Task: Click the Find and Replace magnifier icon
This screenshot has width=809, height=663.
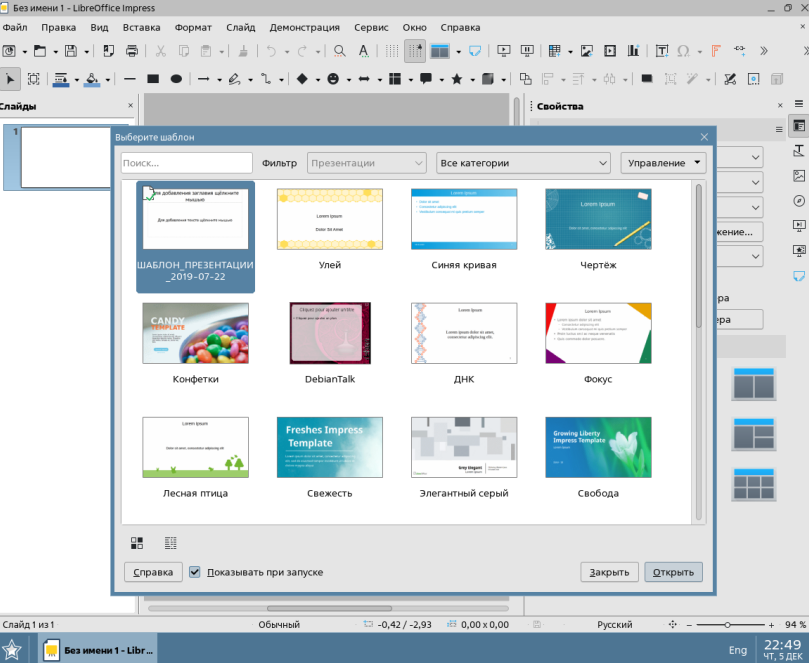Action: 339,51
